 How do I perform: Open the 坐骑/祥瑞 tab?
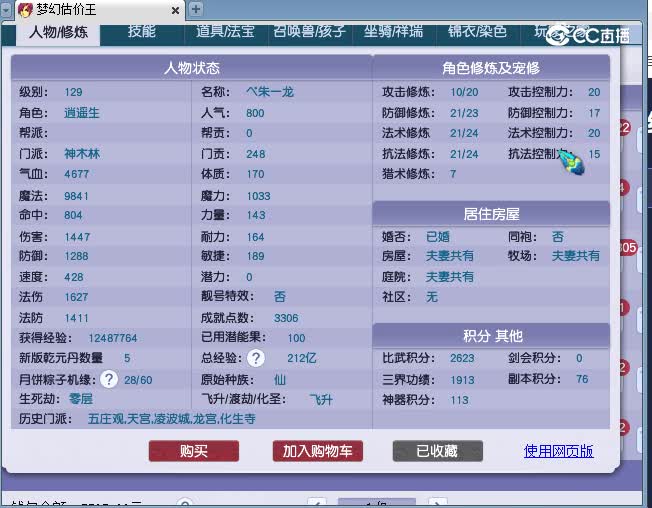tap(394, 31)
